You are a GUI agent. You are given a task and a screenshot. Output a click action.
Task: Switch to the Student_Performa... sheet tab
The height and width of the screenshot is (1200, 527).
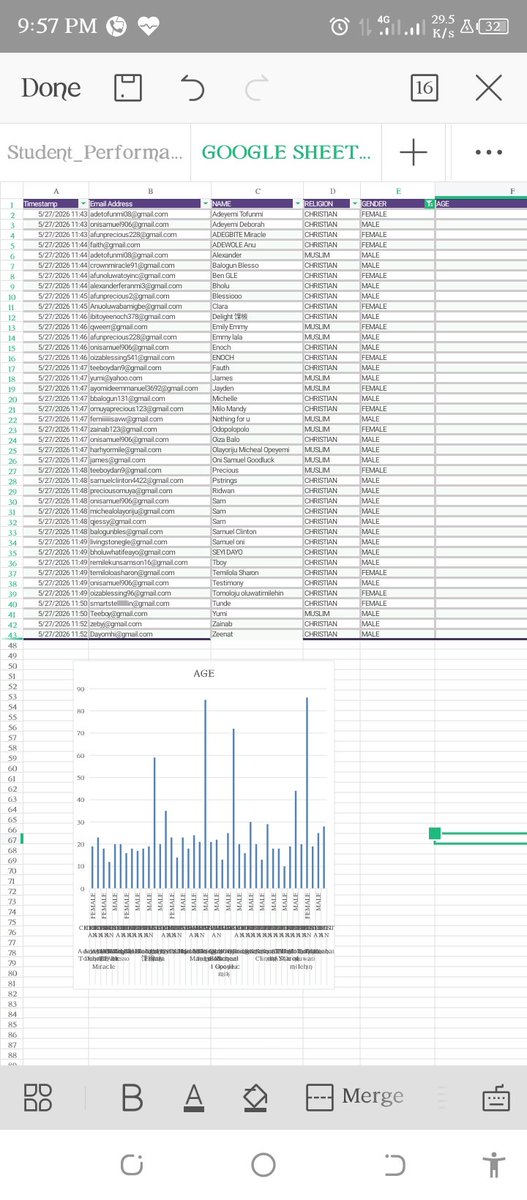point(95,152)
